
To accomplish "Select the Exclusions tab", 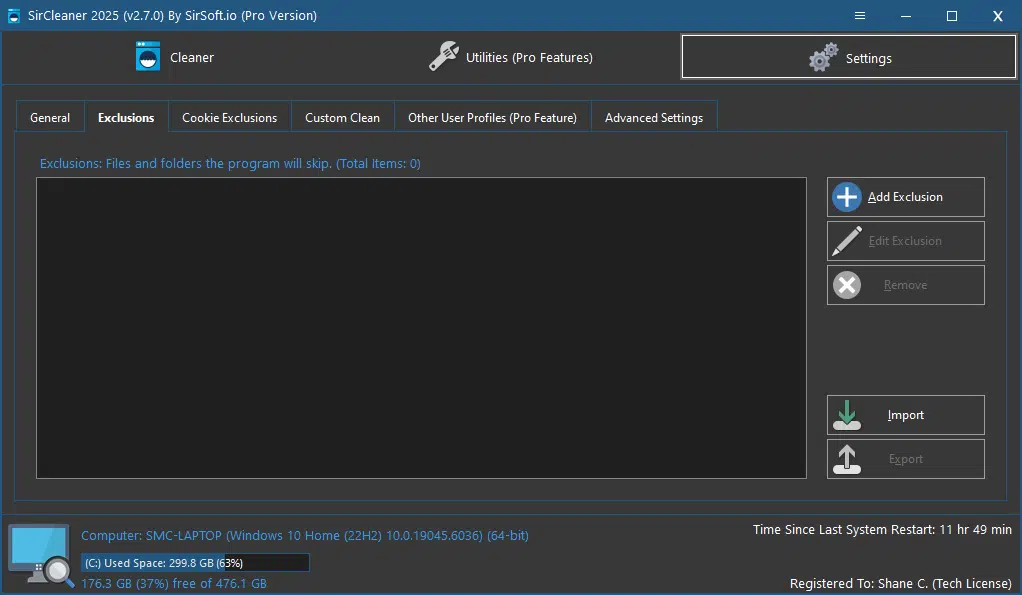I will click(x=126, y=117).
